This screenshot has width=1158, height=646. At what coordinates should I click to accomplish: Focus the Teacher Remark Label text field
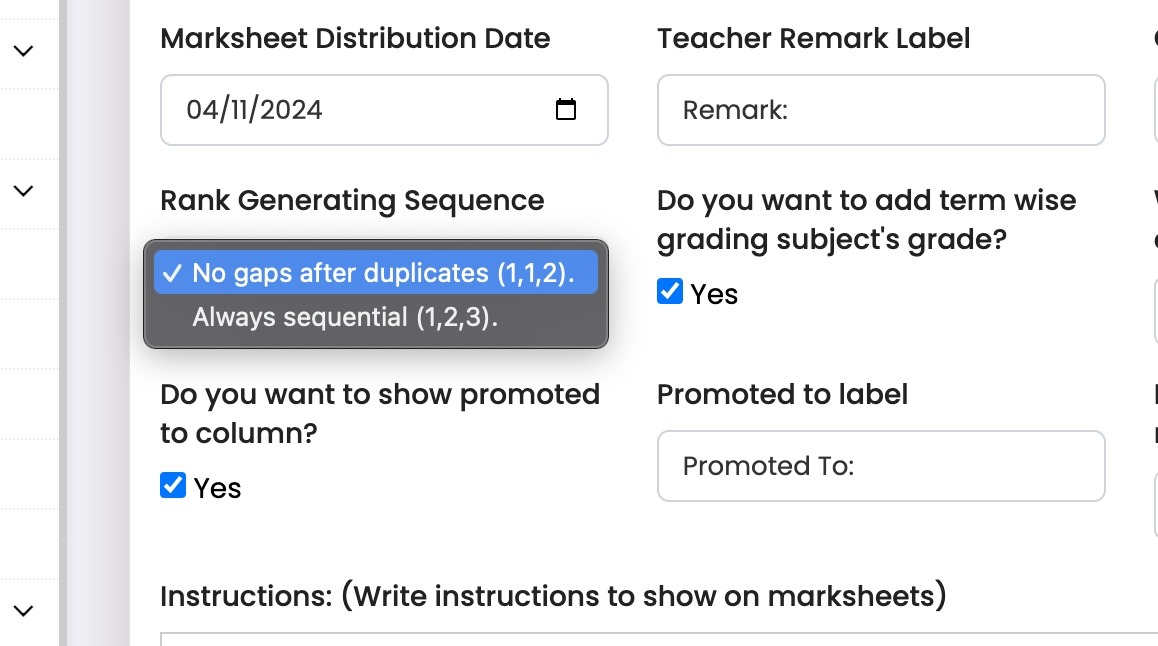[880, 110]
